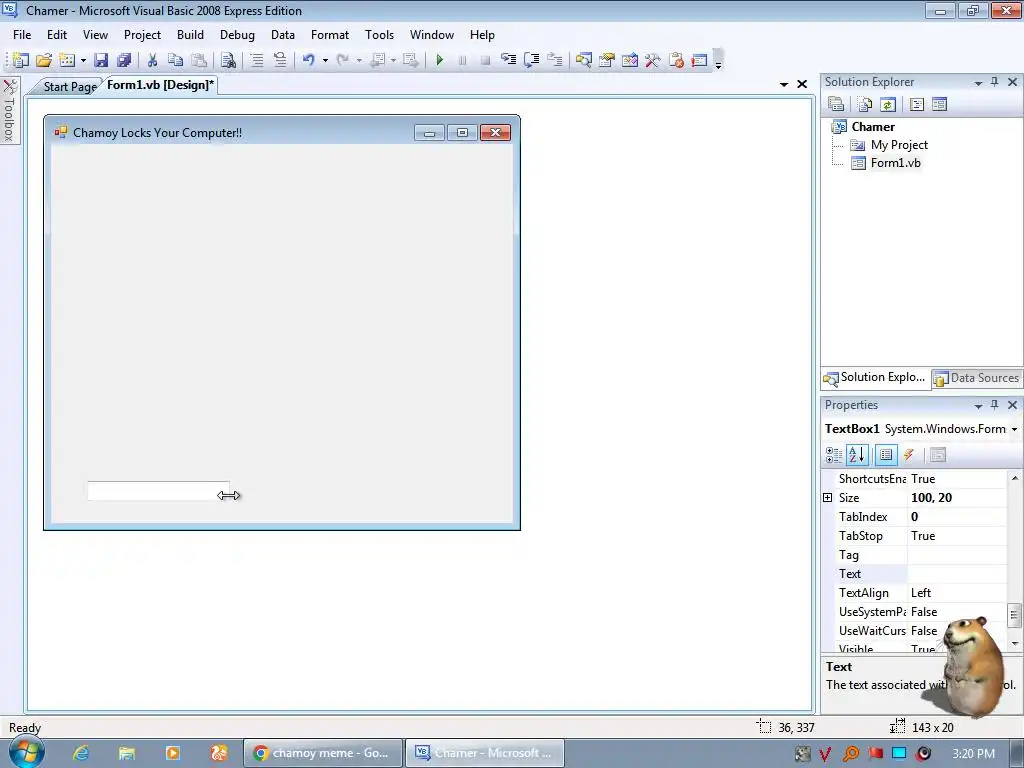Open toolbar options overflow arrow
This screenshot has height=768, width=1024.
[718, 61]
